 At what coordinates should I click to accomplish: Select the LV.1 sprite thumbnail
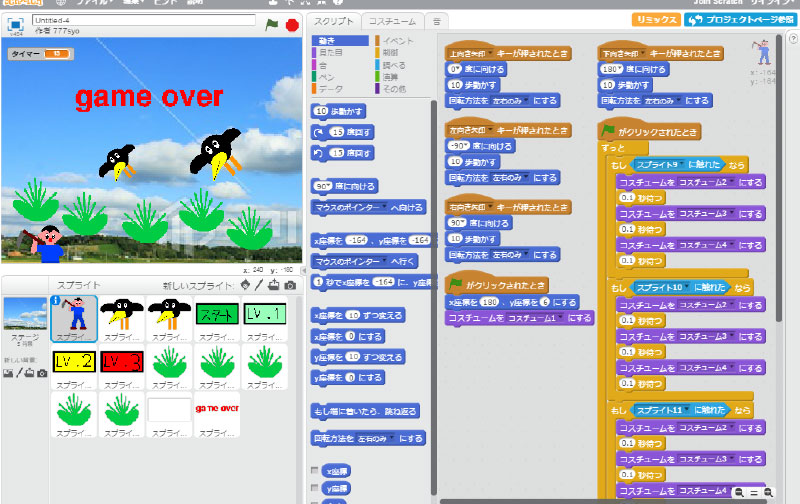click(265, 319)
